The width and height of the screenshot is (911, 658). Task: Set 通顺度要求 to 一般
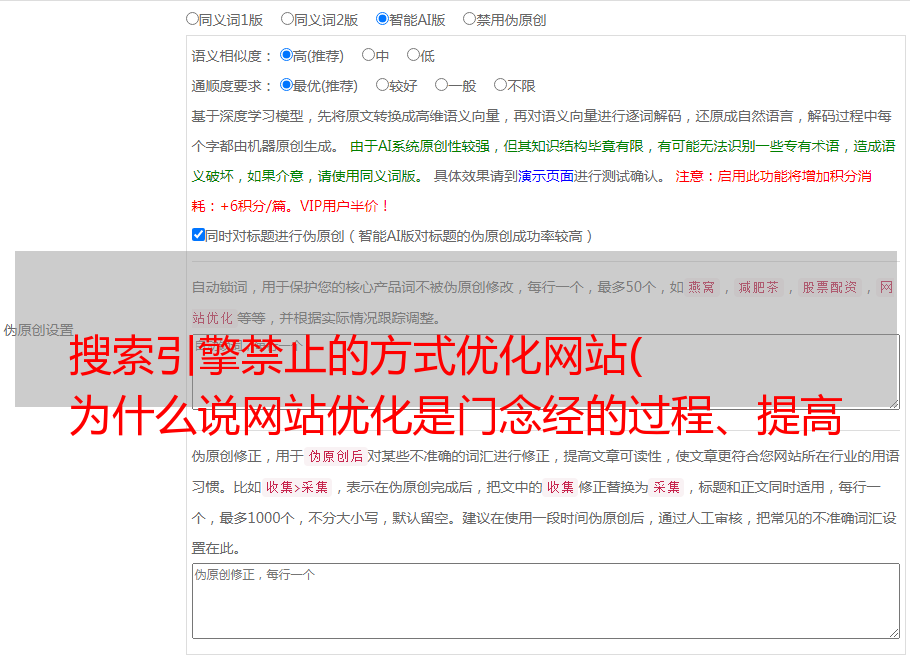click(x=441, y=85)
